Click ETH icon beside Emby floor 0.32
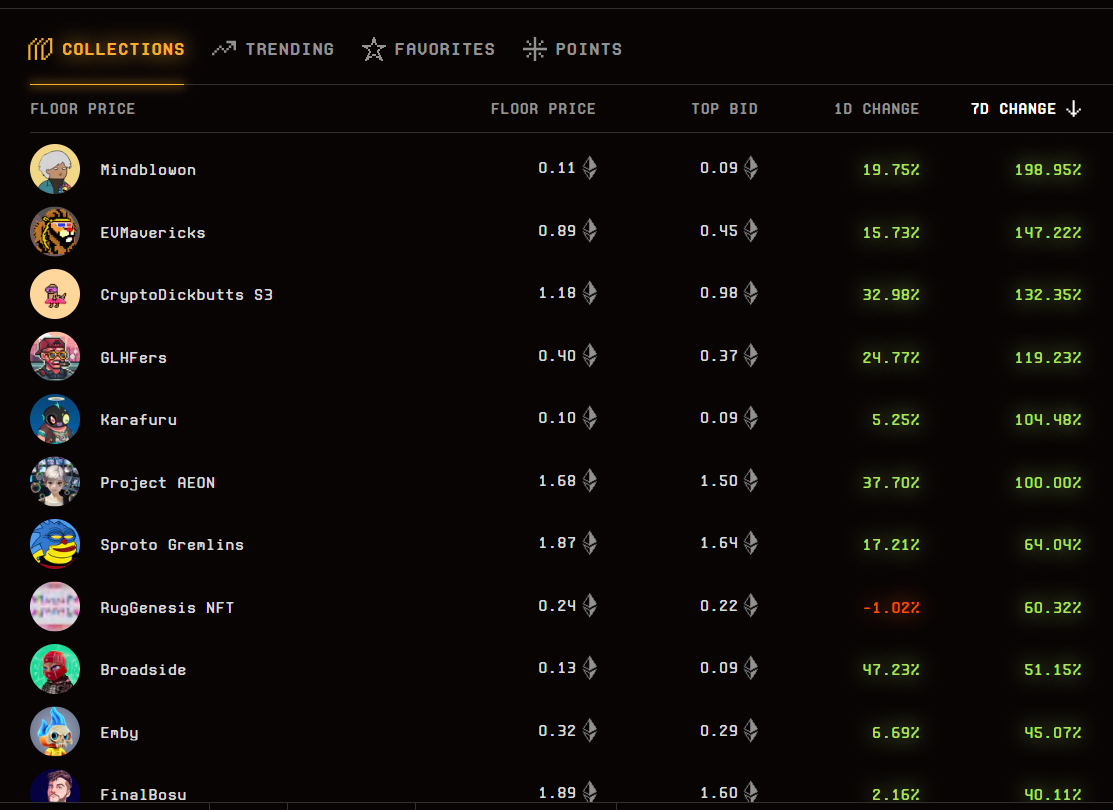The height and width of the screenshot is (810, 1113). coord(590,730)
